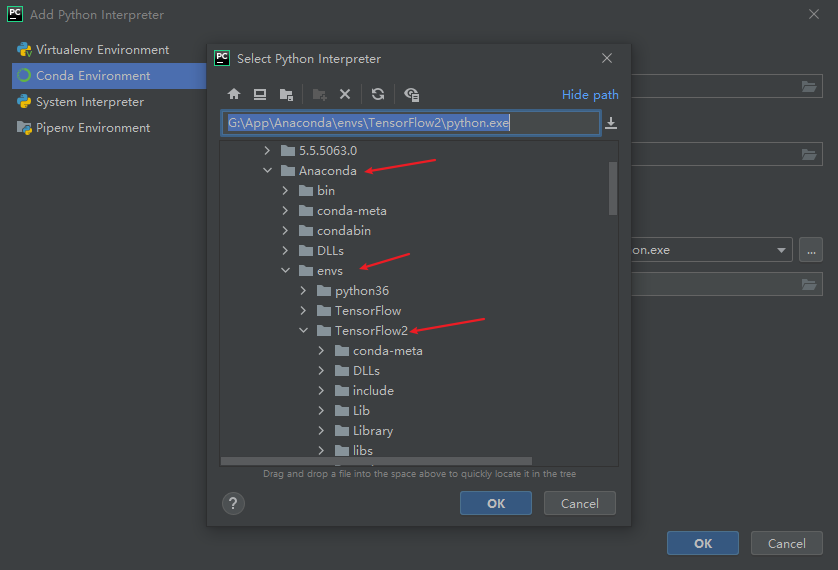The height and width of the screenshot is (570, 838).
Task: Click the delete (X) toolbar icon
Action: (345, 94)
